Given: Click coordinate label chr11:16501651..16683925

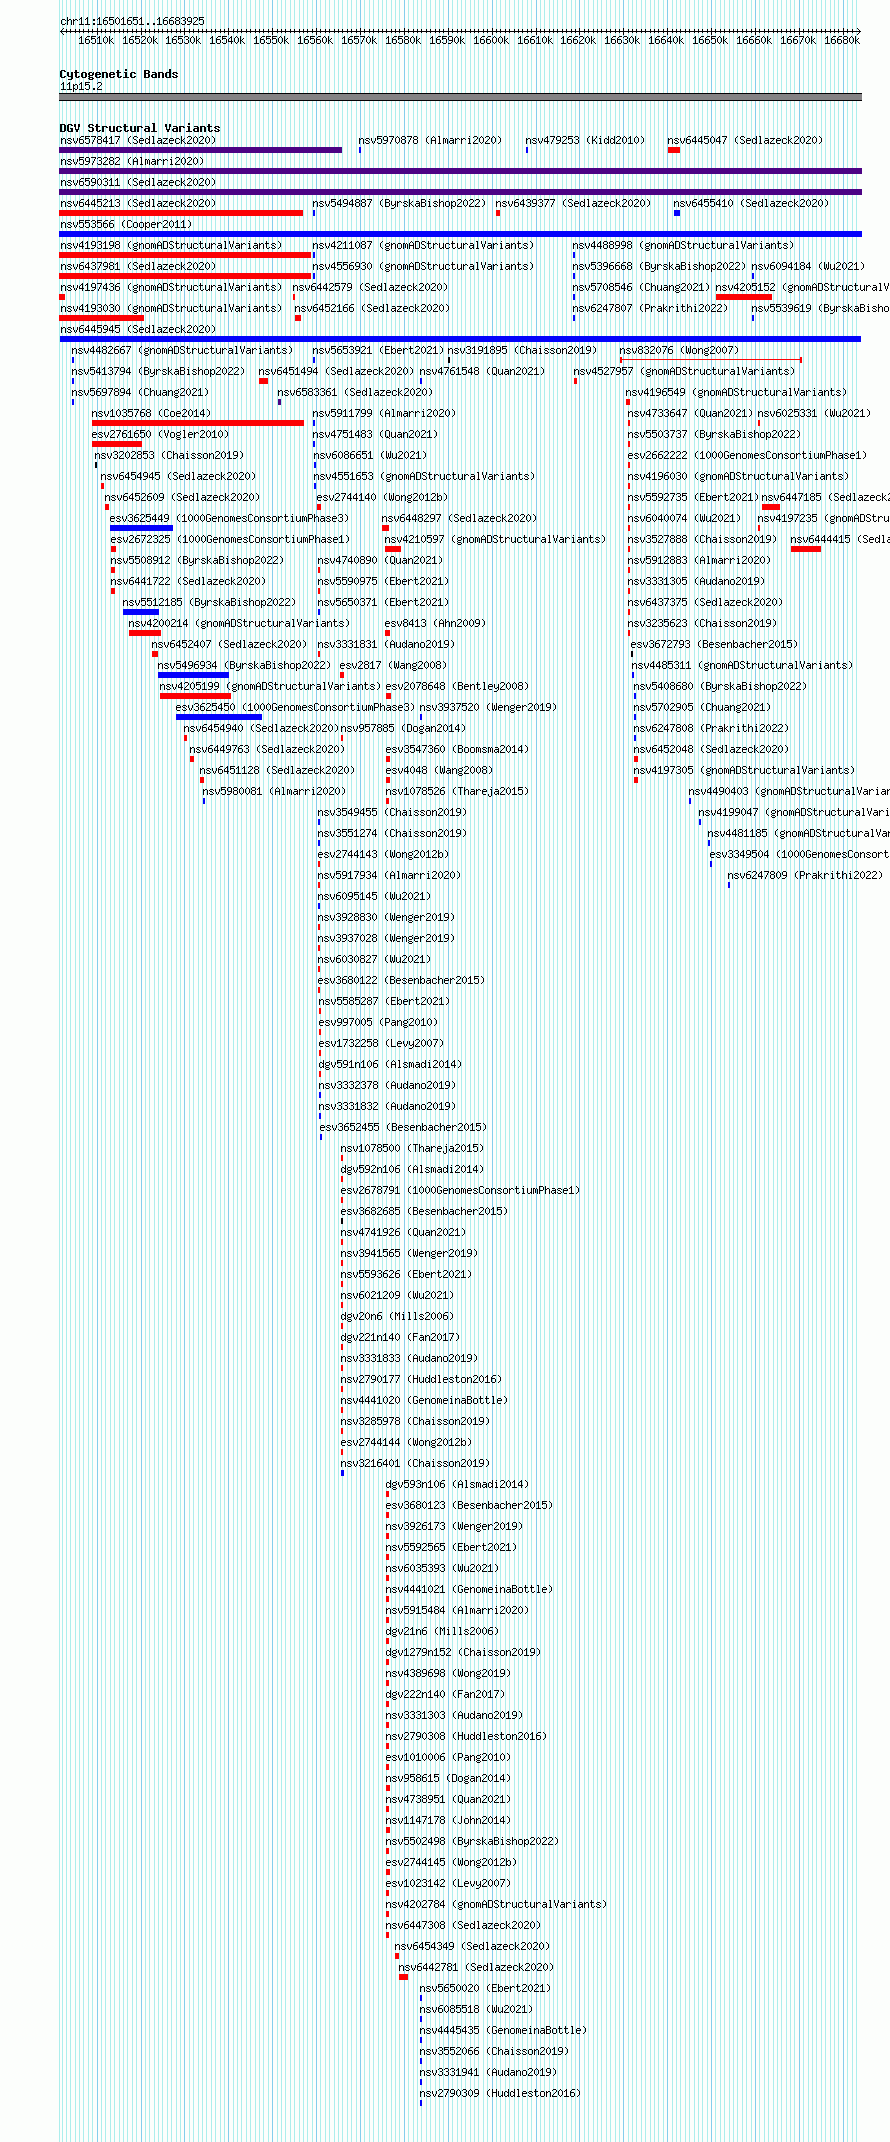Looking at the screenshot, I should [132, 21].
